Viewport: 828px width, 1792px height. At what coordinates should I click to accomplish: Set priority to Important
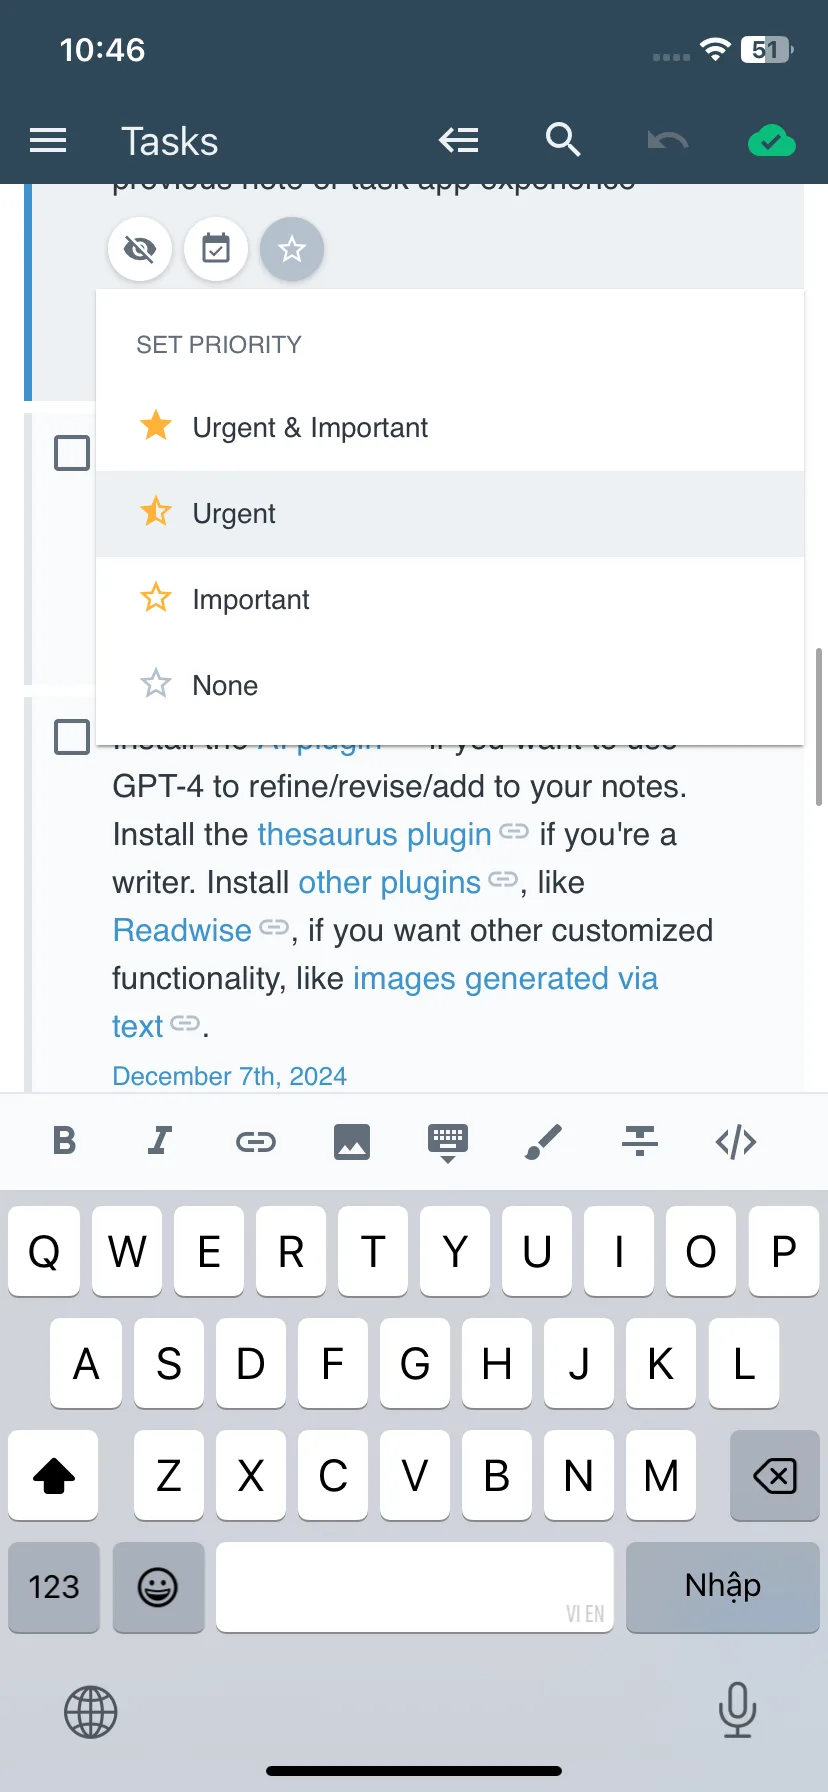click(450, 600)
